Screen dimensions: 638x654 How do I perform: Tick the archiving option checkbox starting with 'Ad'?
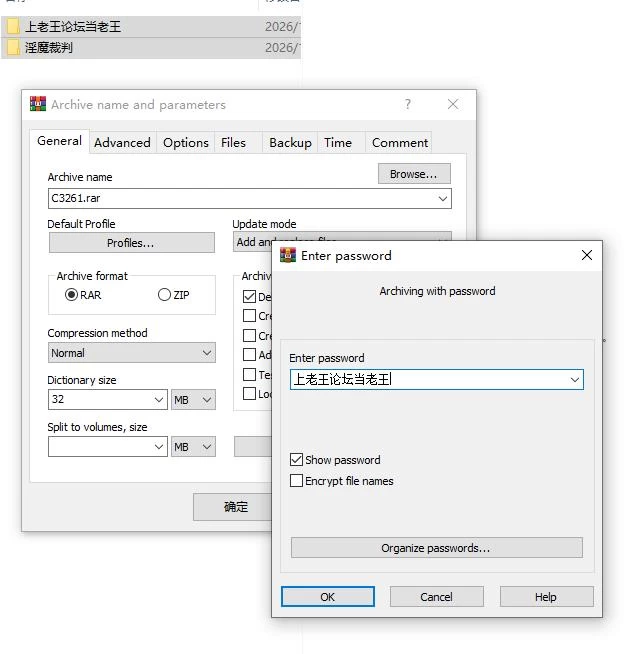tap(249, 355)
